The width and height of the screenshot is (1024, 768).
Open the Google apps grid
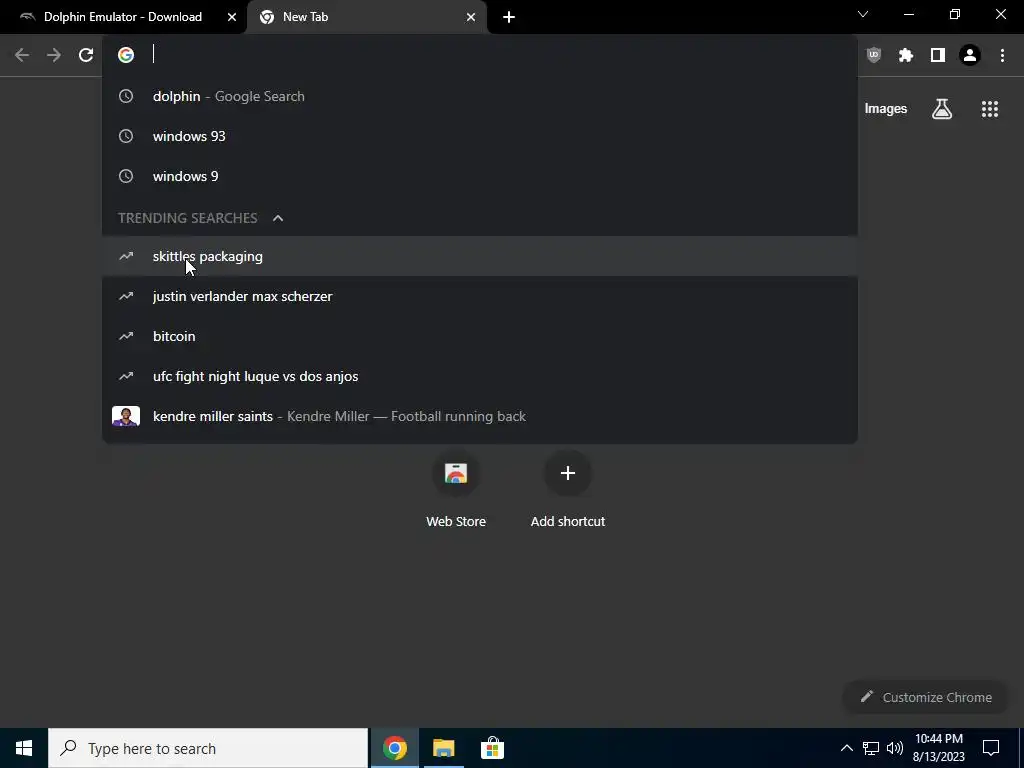990,109
